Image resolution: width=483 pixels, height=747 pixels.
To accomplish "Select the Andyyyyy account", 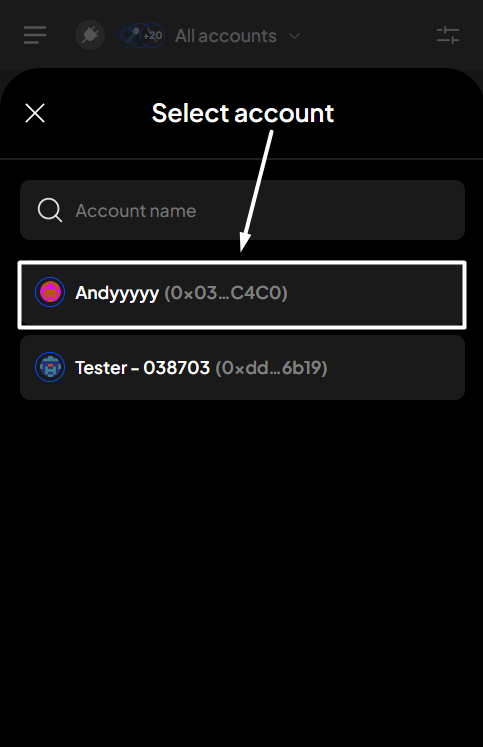I will (x=242, y=295).
